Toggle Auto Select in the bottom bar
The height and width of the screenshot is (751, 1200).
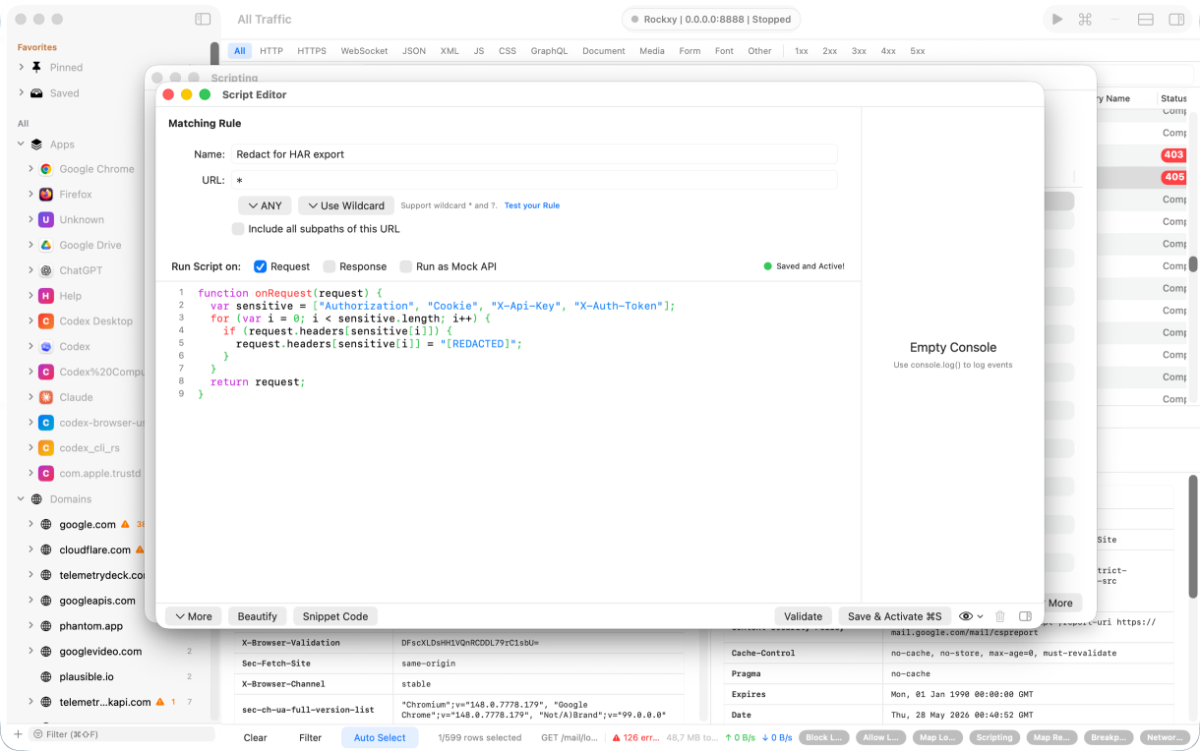coord(380,738)
